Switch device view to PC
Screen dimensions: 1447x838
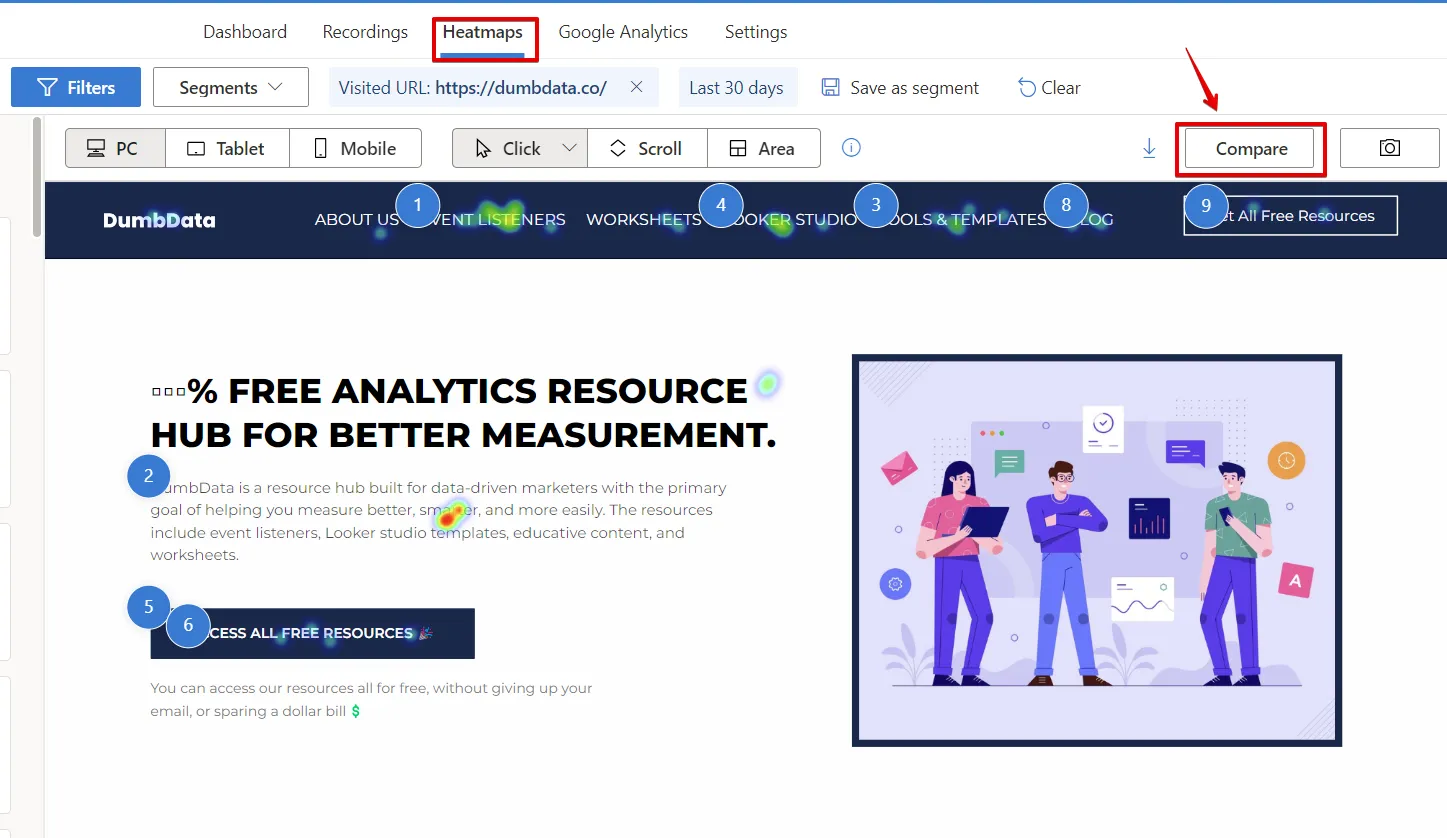115,148
